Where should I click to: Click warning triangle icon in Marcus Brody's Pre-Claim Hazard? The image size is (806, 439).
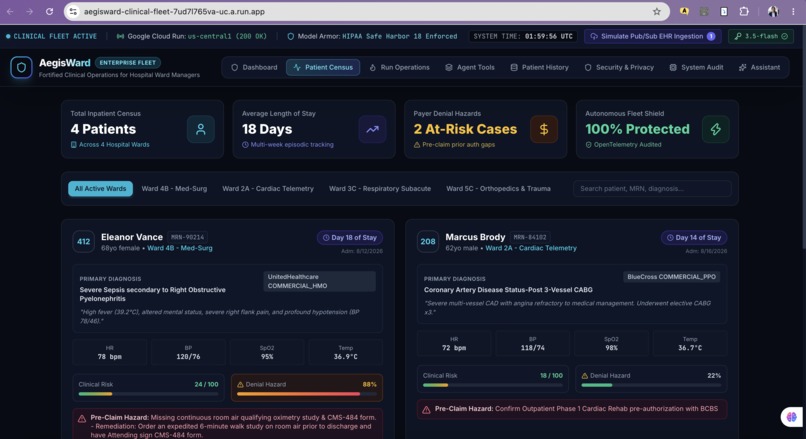tap(426, 410)
